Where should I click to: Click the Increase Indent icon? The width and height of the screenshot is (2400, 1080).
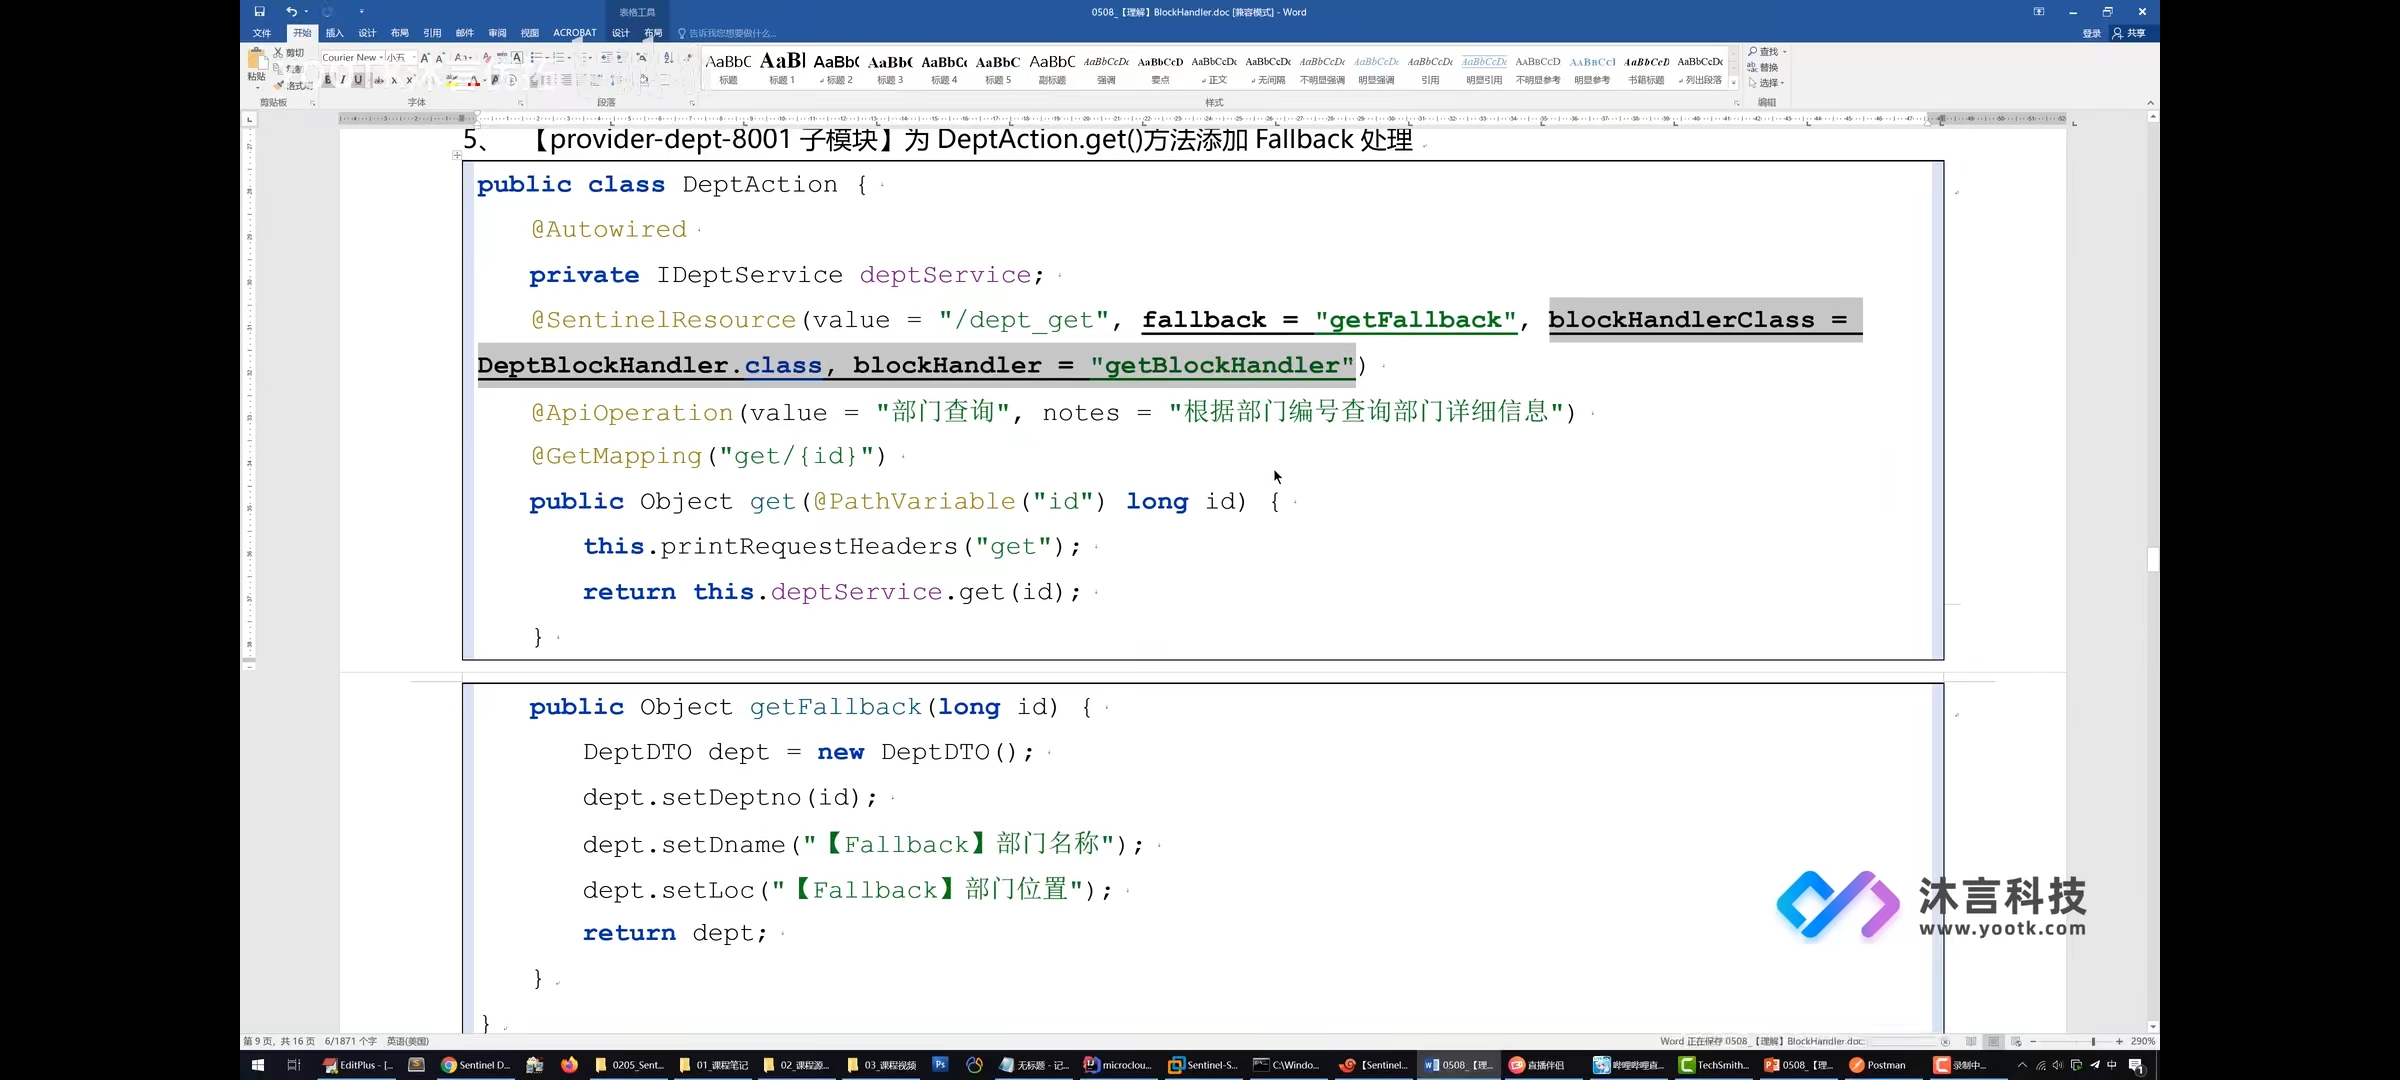(621, 58)
